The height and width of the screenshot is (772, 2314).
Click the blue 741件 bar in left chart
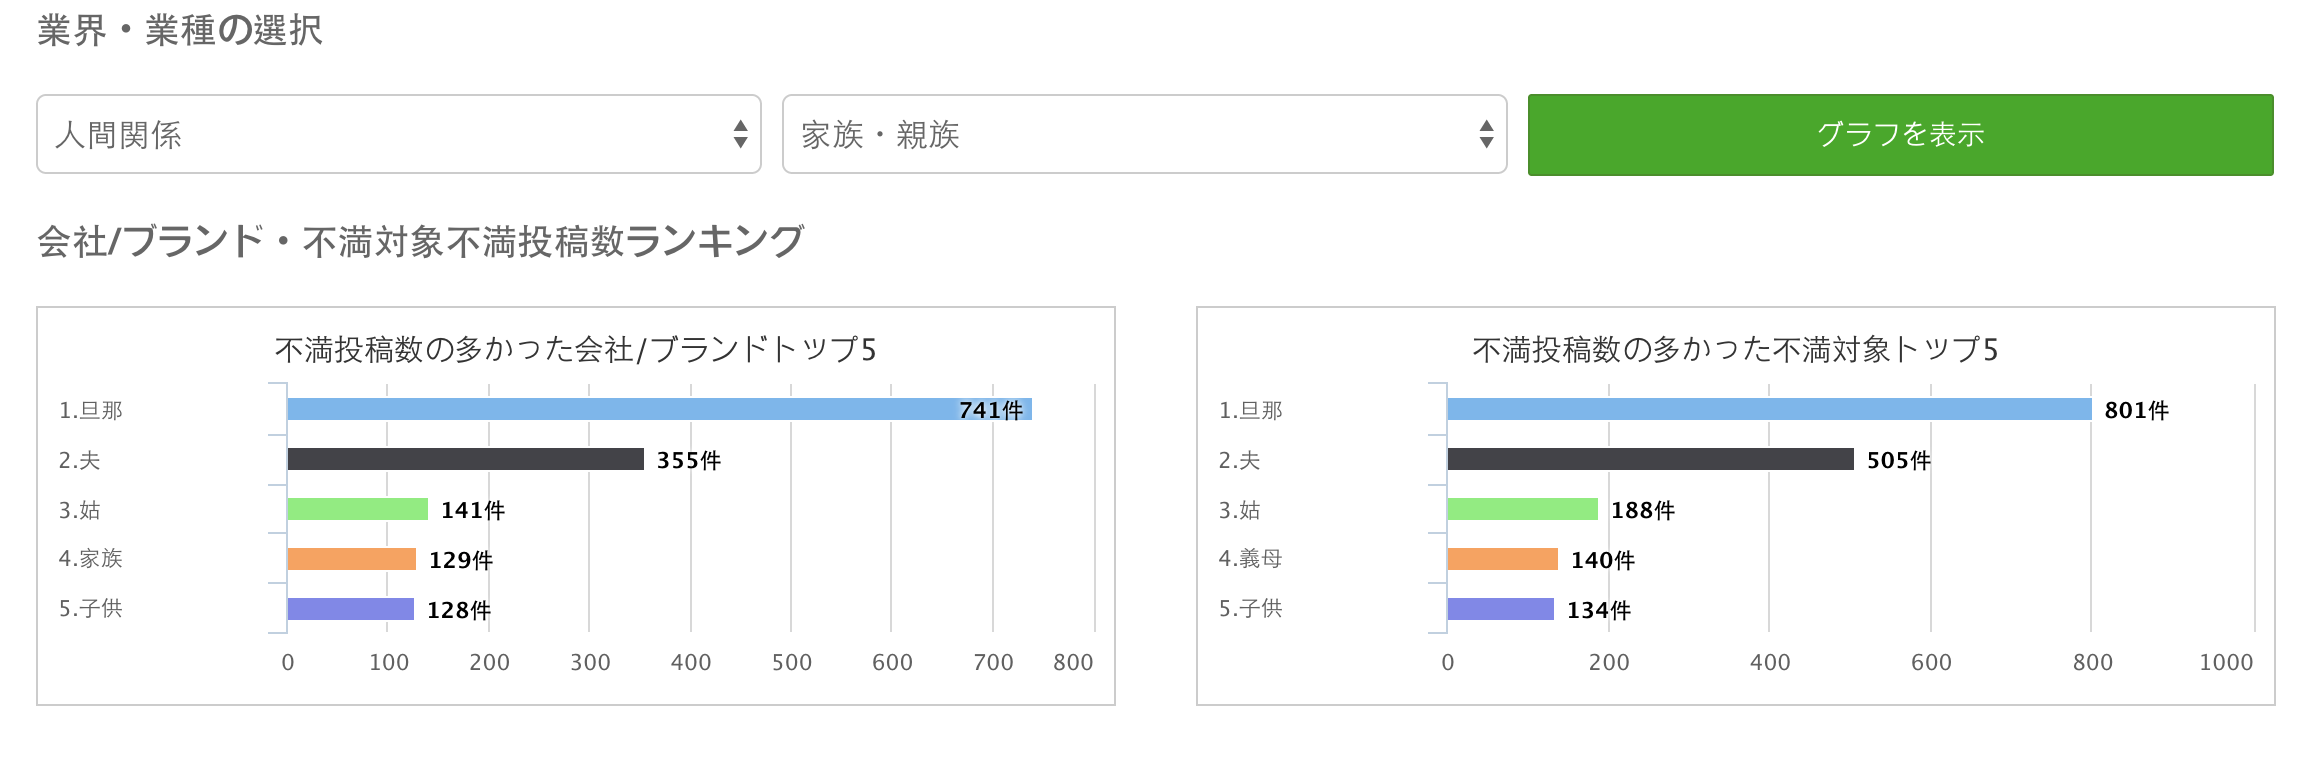point(659,409)
